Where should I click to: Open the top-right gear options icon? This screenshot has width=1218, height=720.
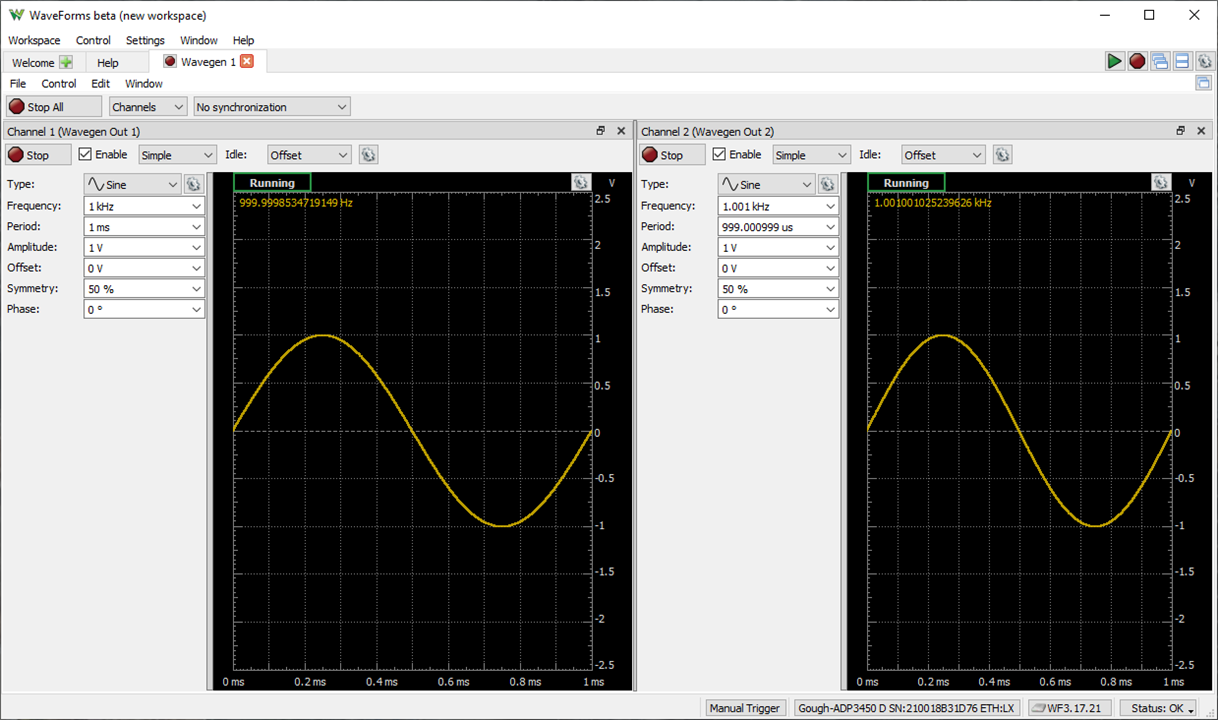click(x=1205, y=61)
